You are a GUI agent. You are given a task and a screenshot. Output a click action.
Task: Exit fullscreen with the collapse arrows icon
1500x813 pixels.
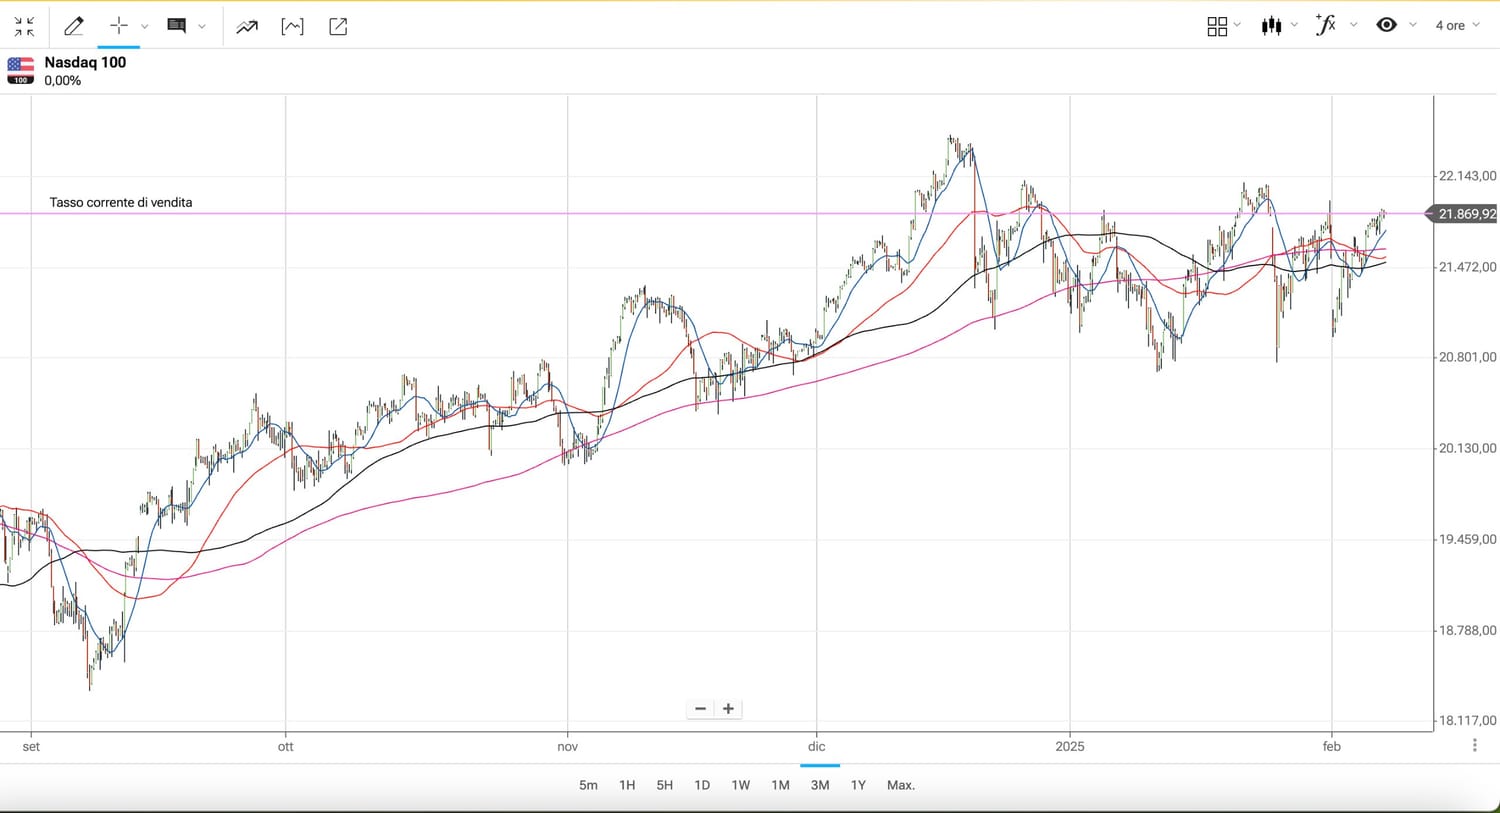(x=24, y=27)
